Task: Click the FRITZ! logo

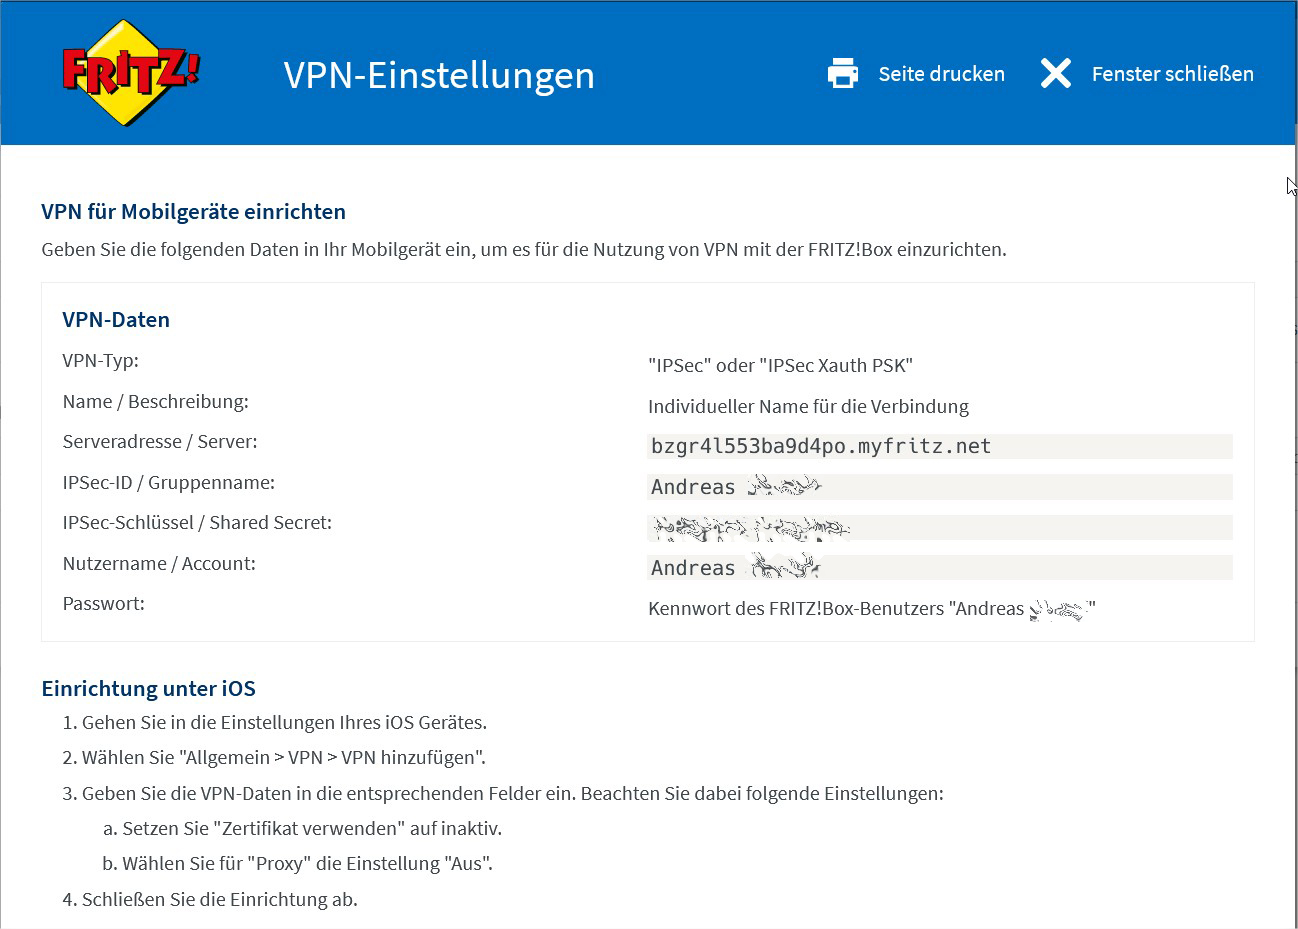Action: click(131, 73)
